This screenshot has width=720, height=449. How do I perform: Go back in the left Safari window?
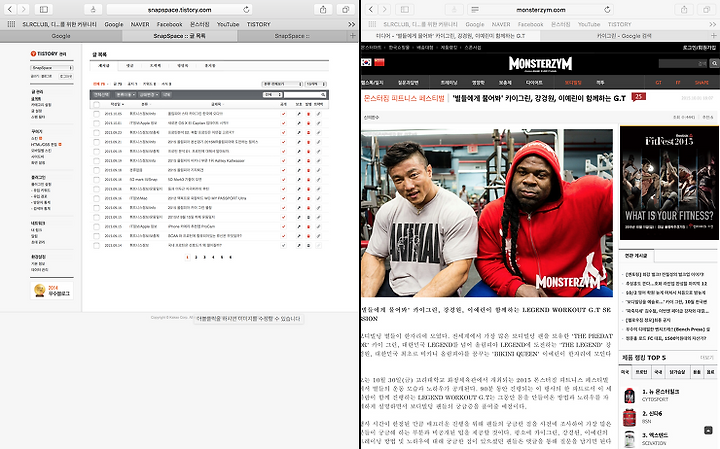[10, 9]
